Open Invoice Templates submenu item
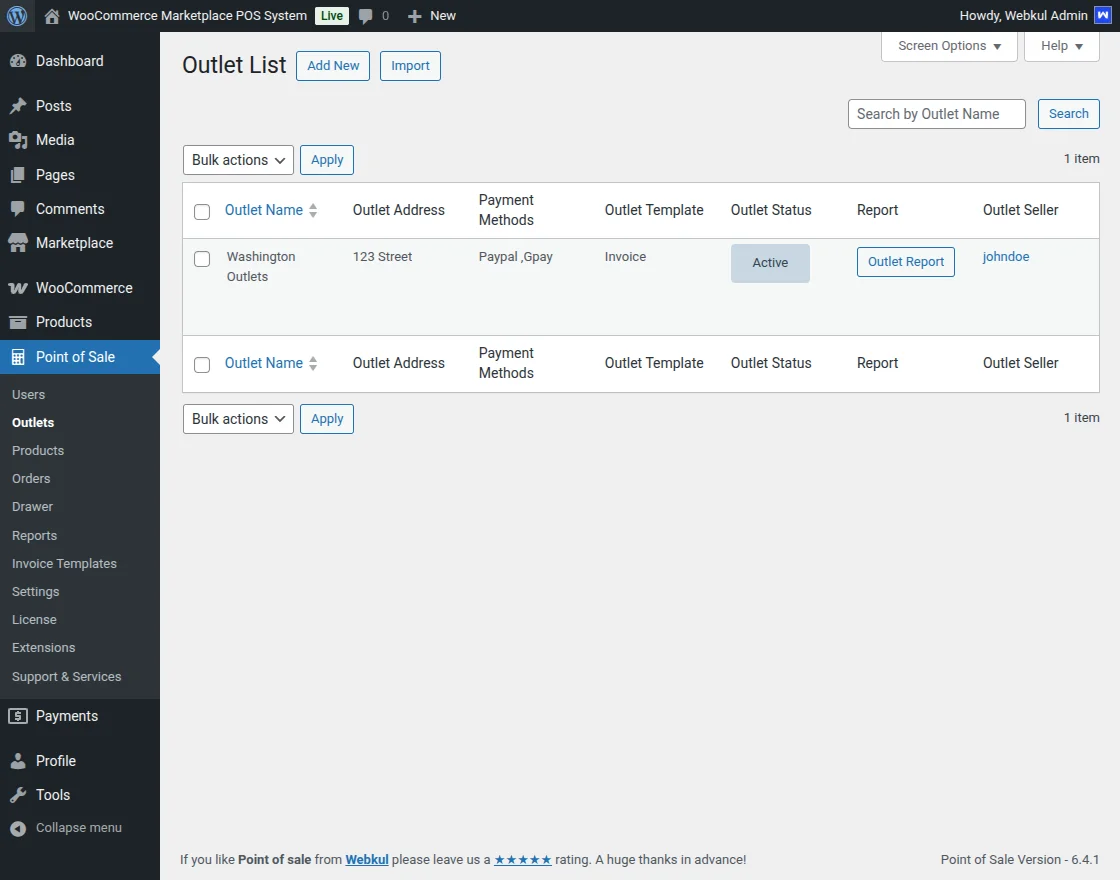 [x=64, y=564]
